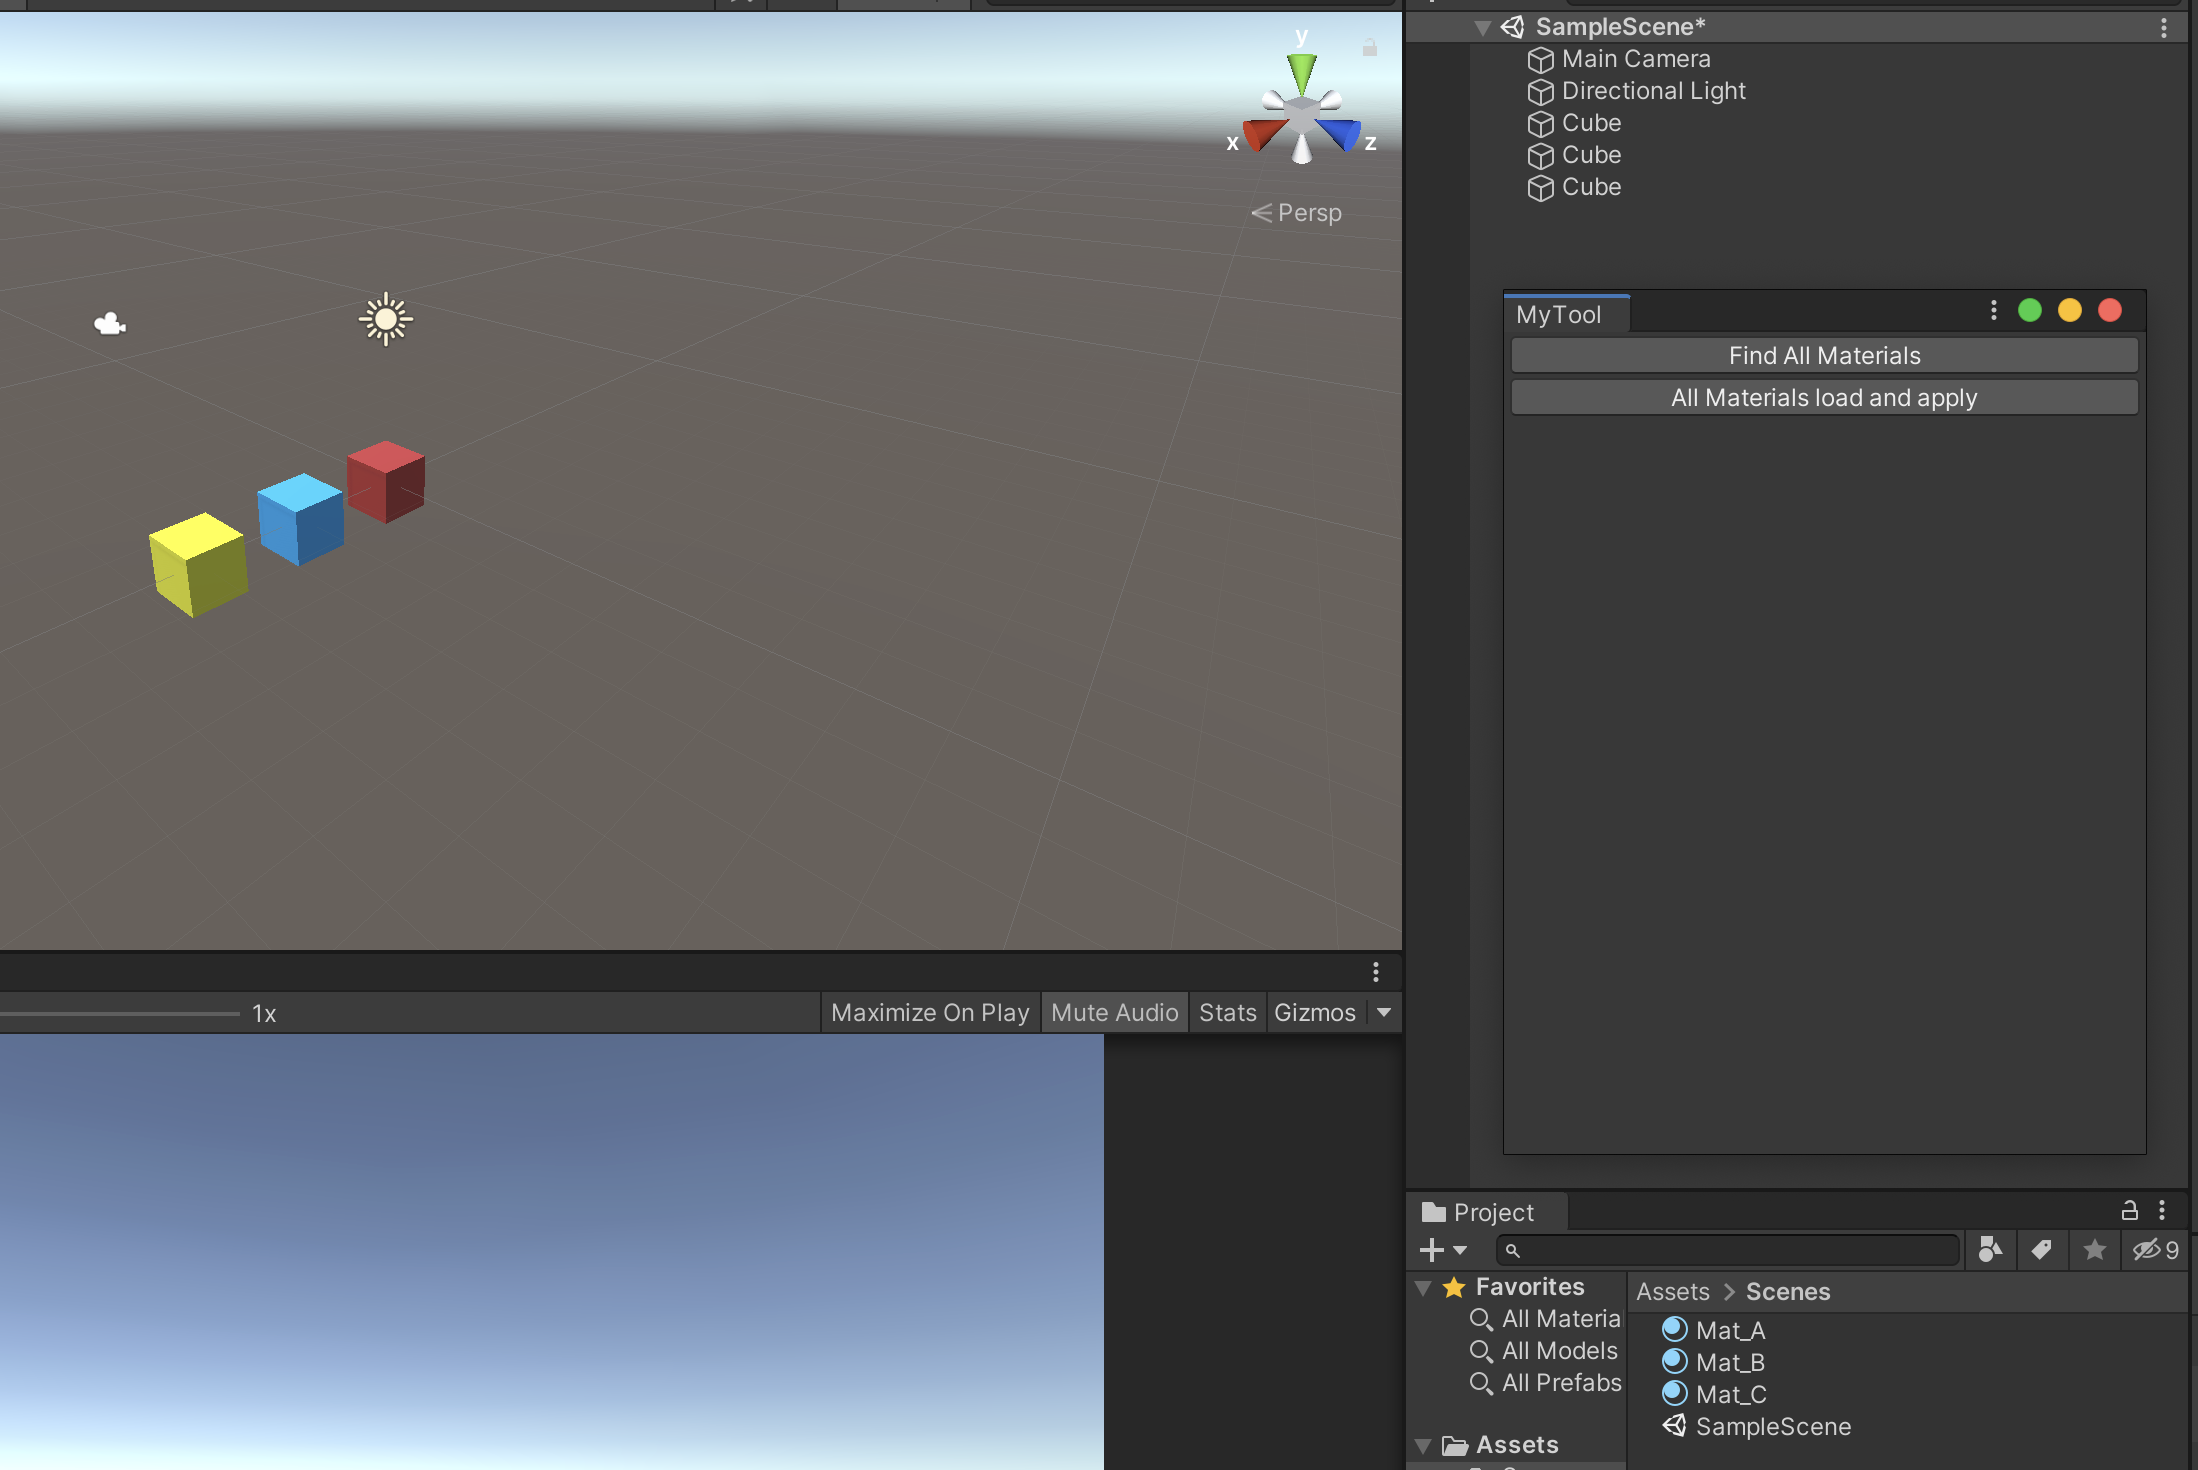2198x1470 pixels.
Task: Select the Mat_A material asset
Action: pos(1714,1331)
